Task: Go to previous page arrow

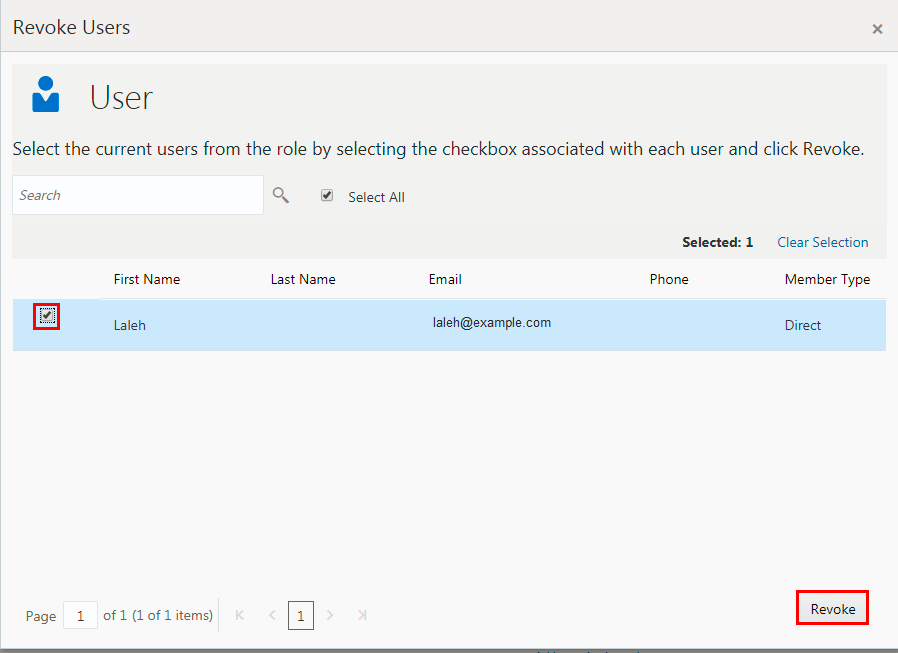Action: [x=272, y=615]
